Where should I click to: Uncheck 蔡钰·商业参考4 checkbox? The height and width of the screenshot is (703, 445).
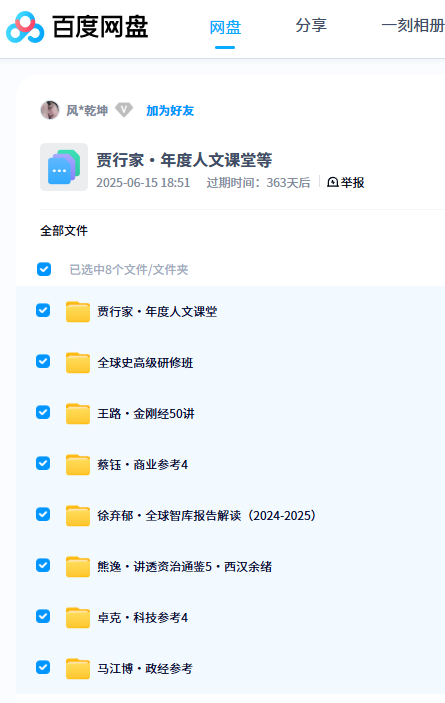43,463
